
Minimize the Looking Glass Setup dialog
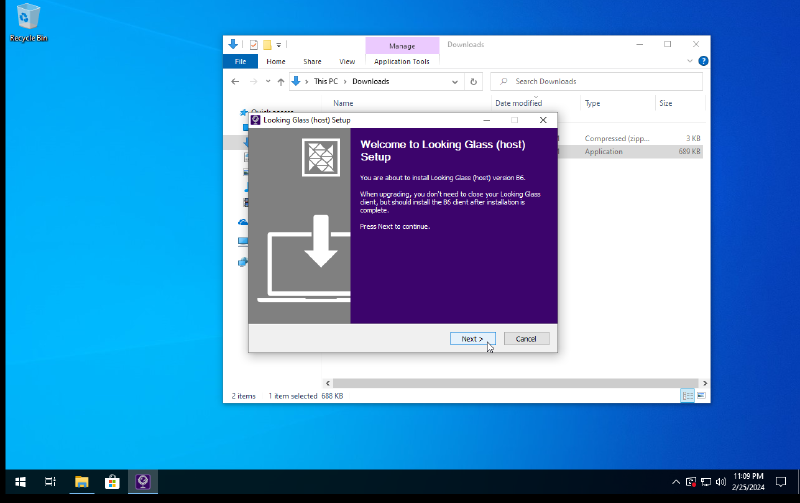487,120
